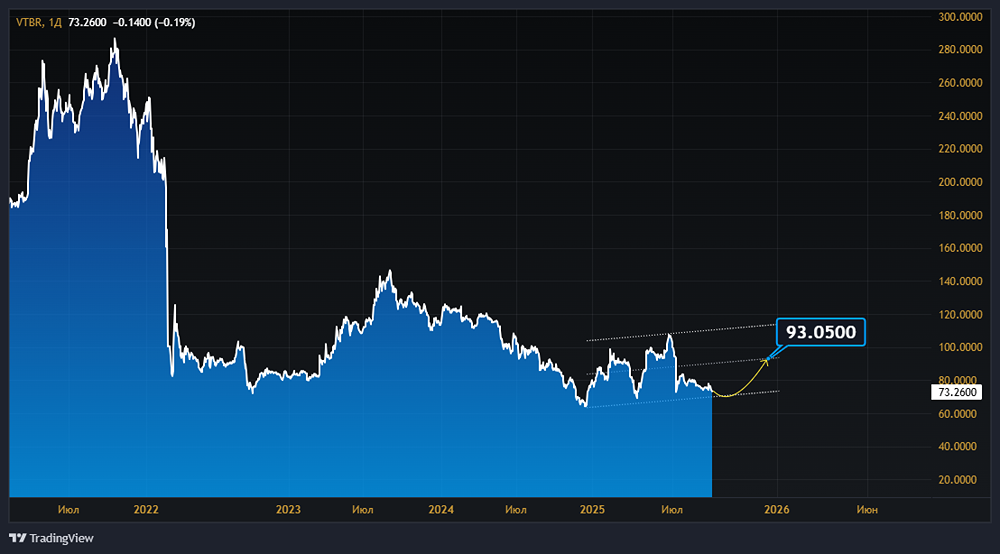
Task: Click the 120.0000 price axis label
Action: pos(960,314)
